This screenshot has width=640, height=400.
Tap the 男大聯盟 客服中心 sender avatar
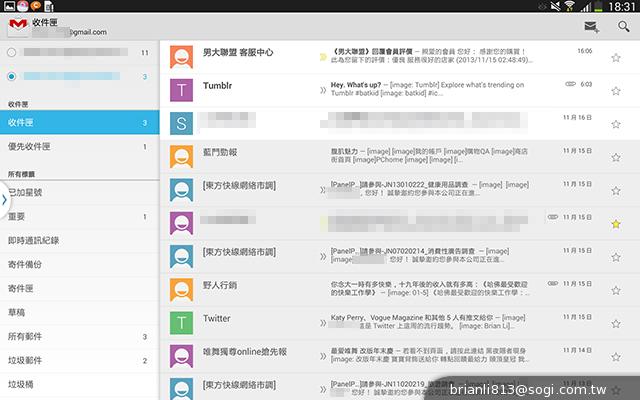[x=181, y=57]
